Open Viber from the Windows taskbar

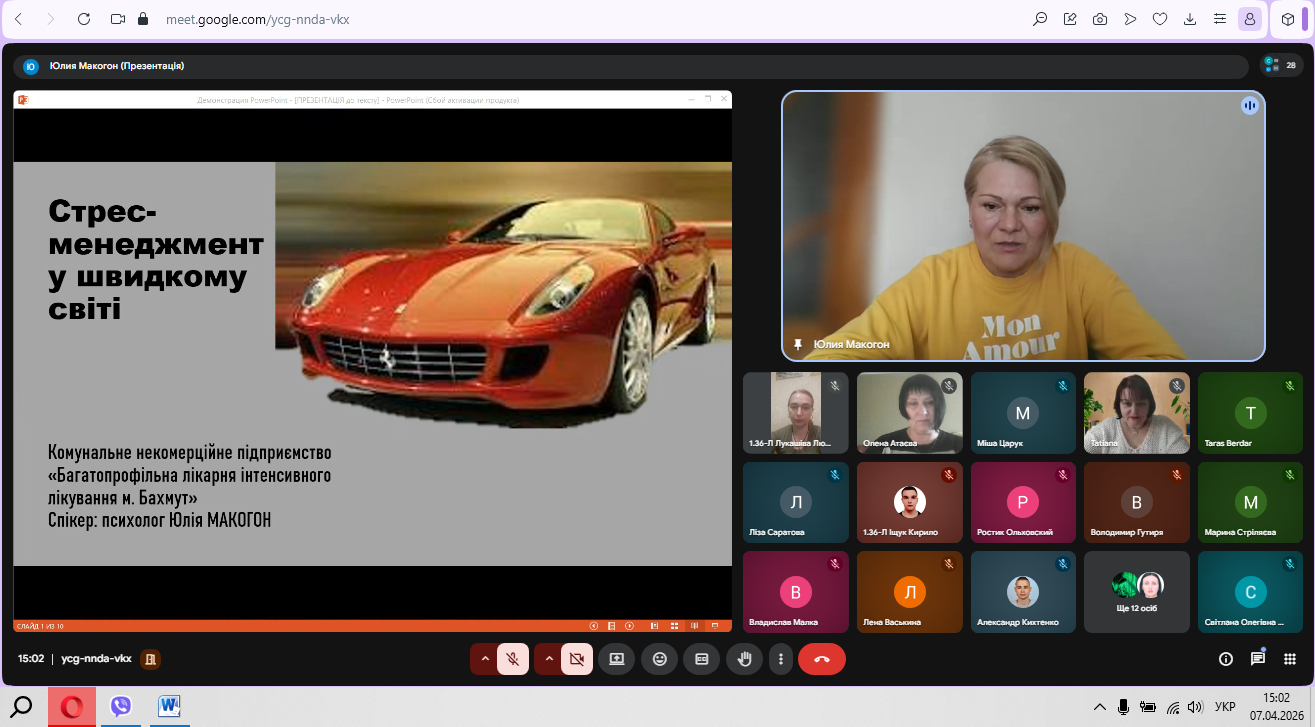click(x=121, y=707)
